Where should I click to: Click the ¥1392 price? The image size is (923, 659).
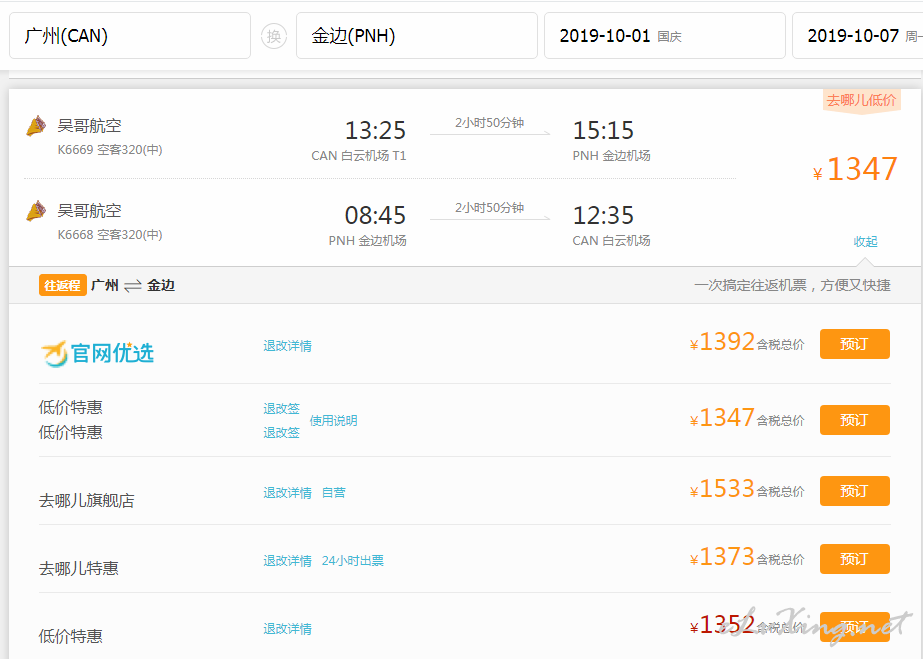722,342
